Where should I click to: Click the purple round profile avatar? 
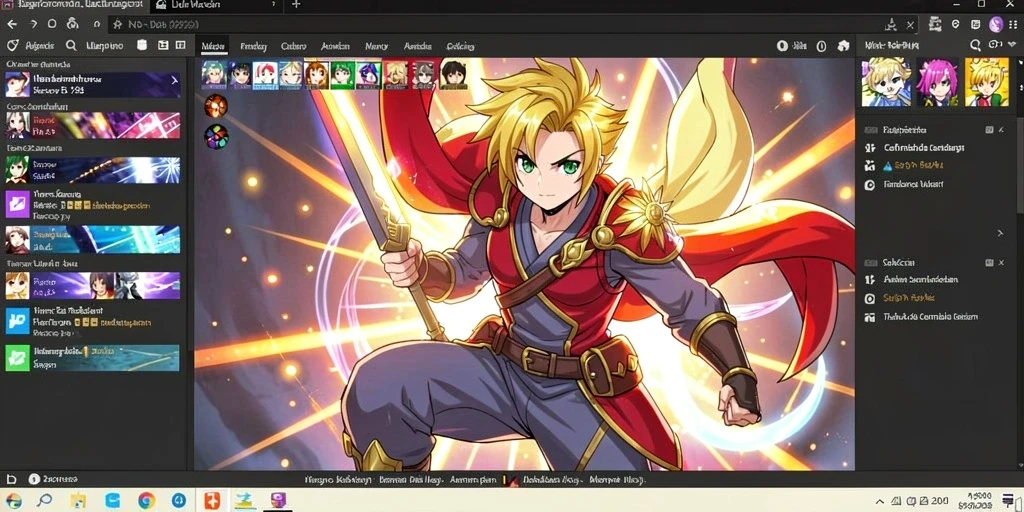tap(995, 24)
